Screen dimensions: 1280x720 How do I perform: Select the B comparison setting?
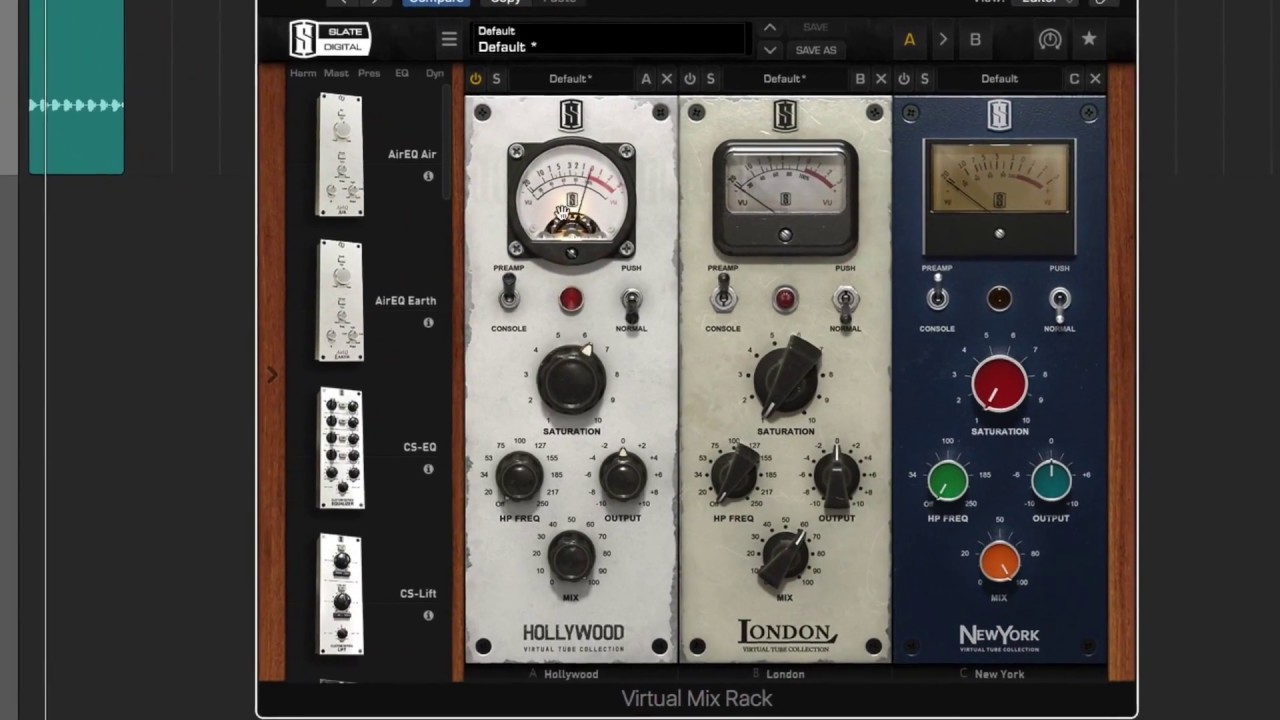pyautogui.click(x=975, y=40)
